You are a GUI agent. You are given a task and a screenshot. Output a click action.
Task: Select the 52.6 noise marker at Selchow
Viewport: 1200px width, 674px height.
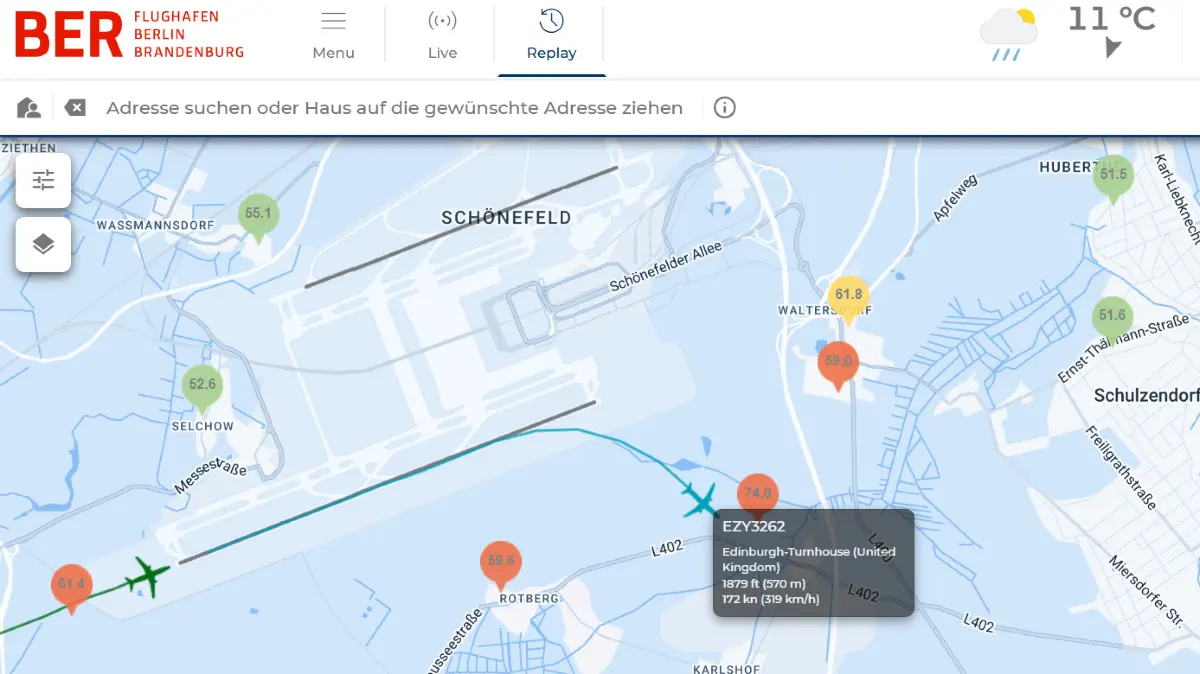(x=202, y=388)
